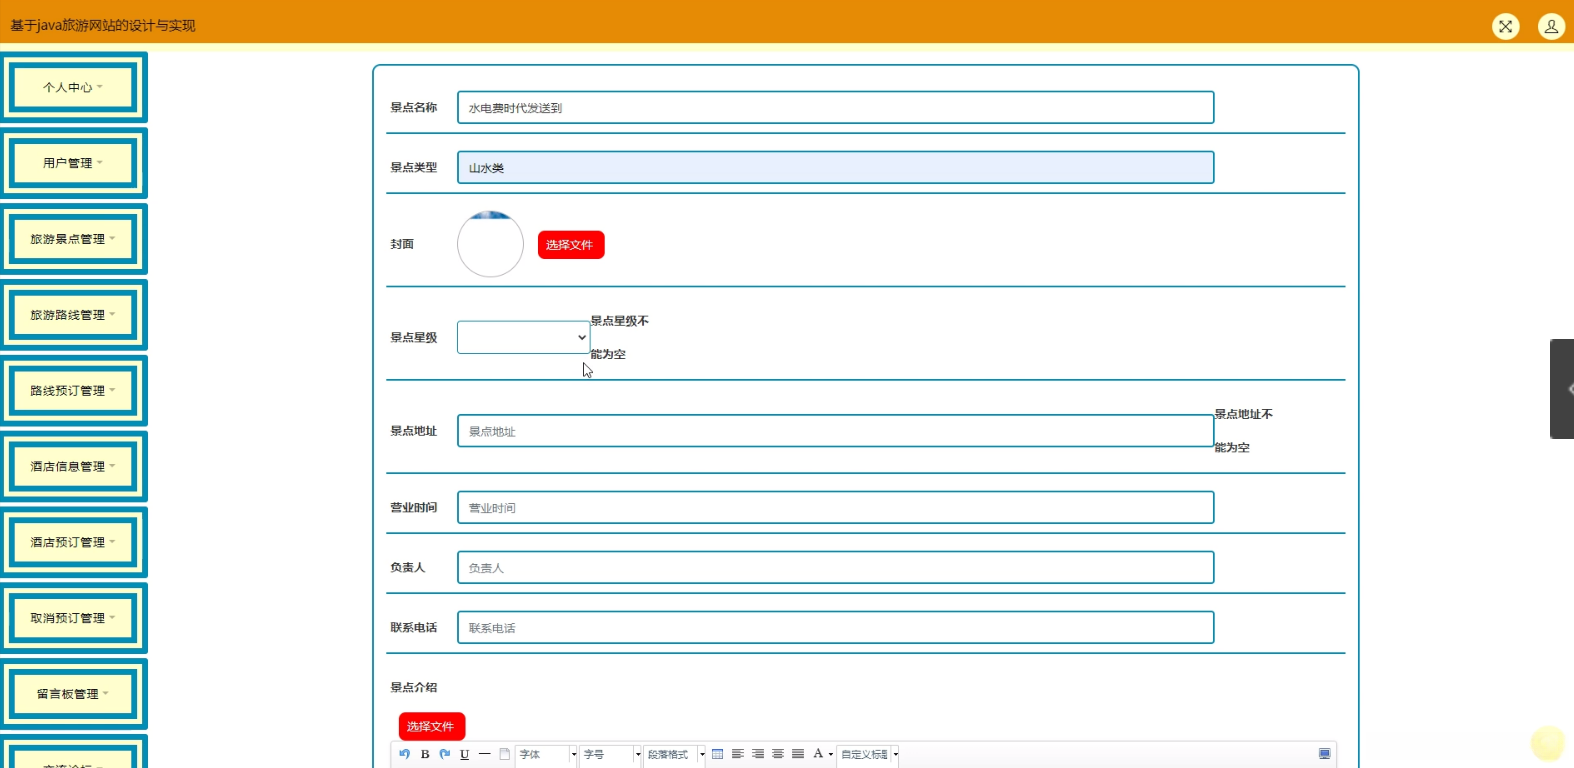Insert a table using the editor toolbar

click(717, 754)
